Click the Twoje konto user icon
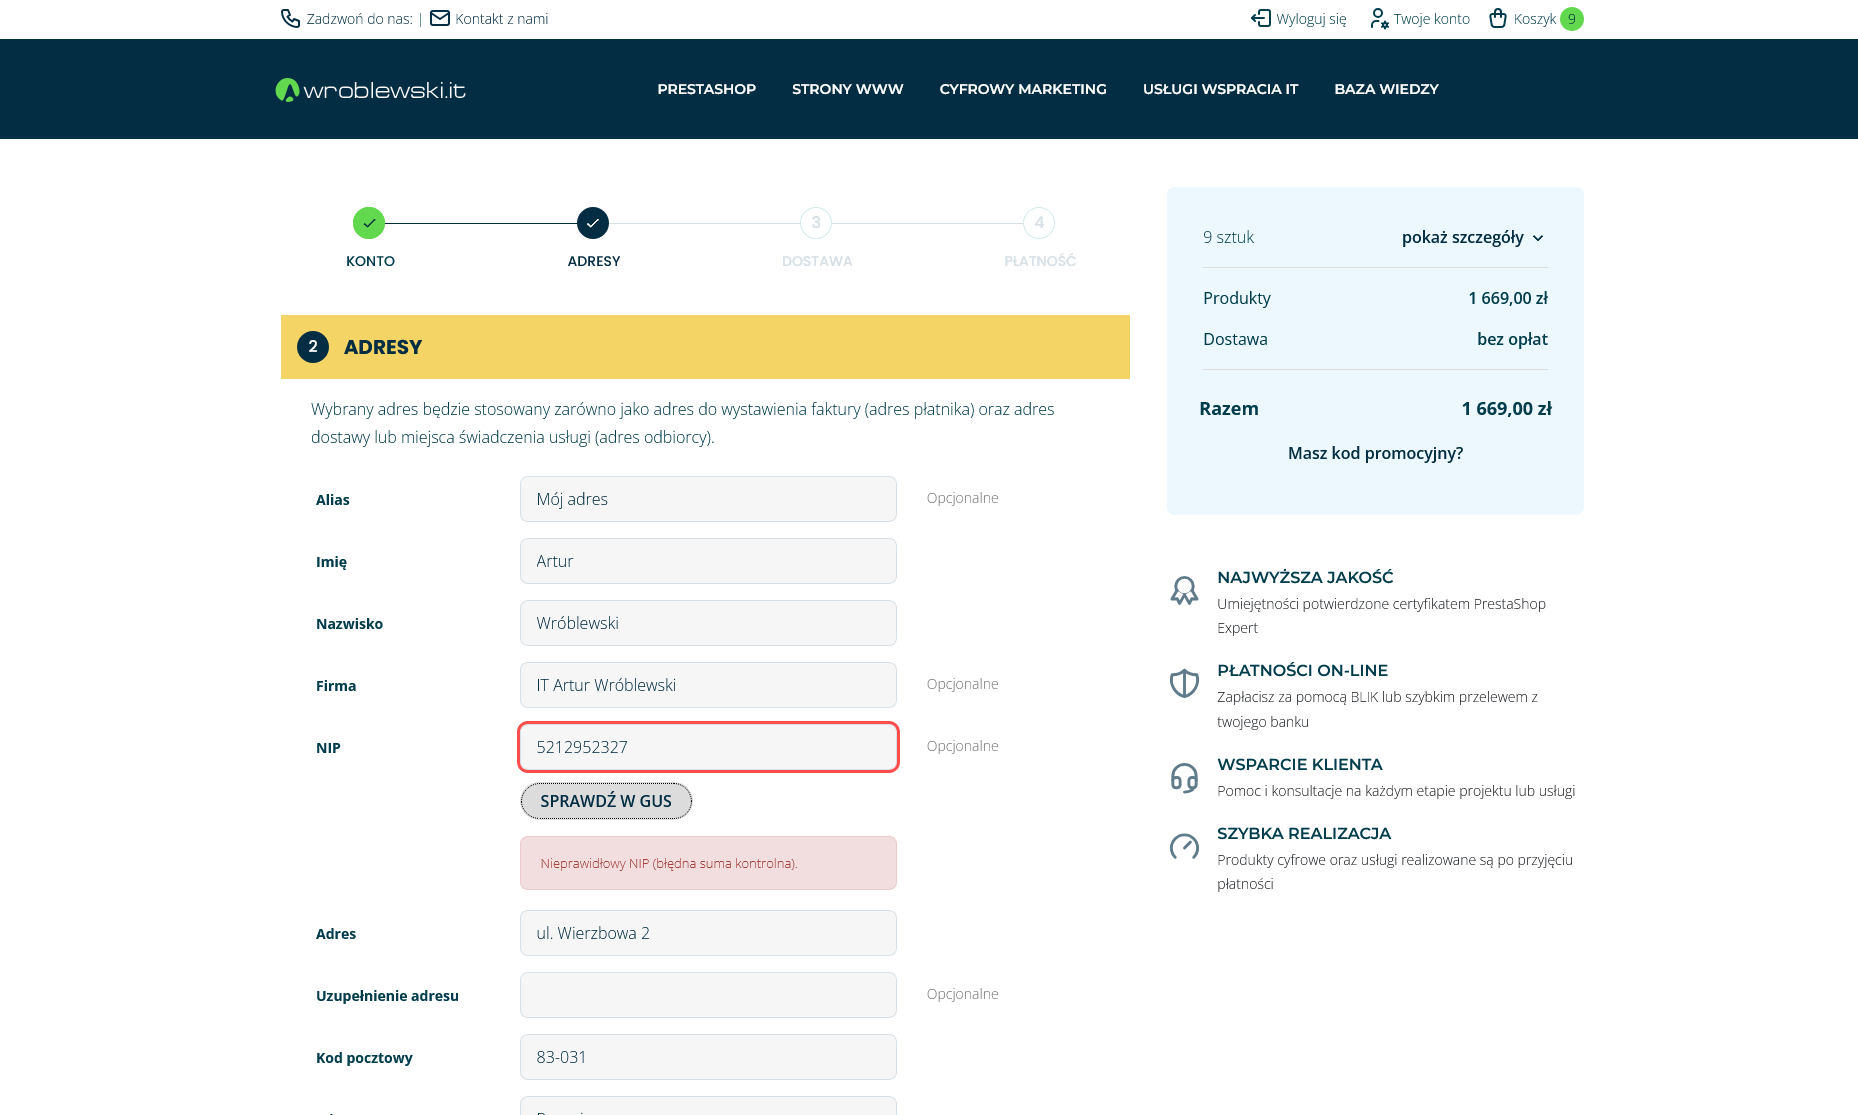The width and height of the screenshot is (1858, 1115). (1378, 19)
